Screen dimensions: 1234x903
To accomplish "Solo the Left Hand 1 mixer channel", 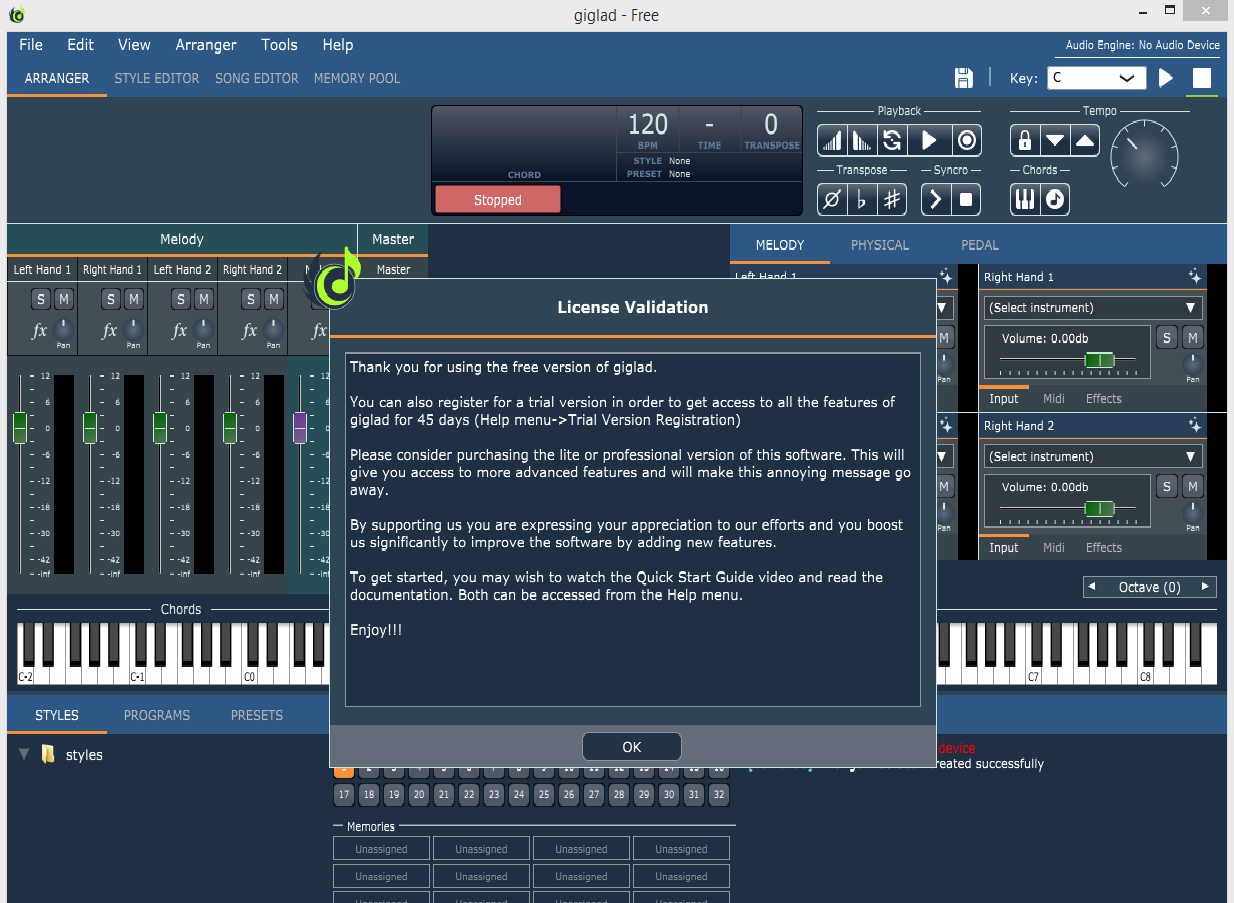I will pos(40,299).
